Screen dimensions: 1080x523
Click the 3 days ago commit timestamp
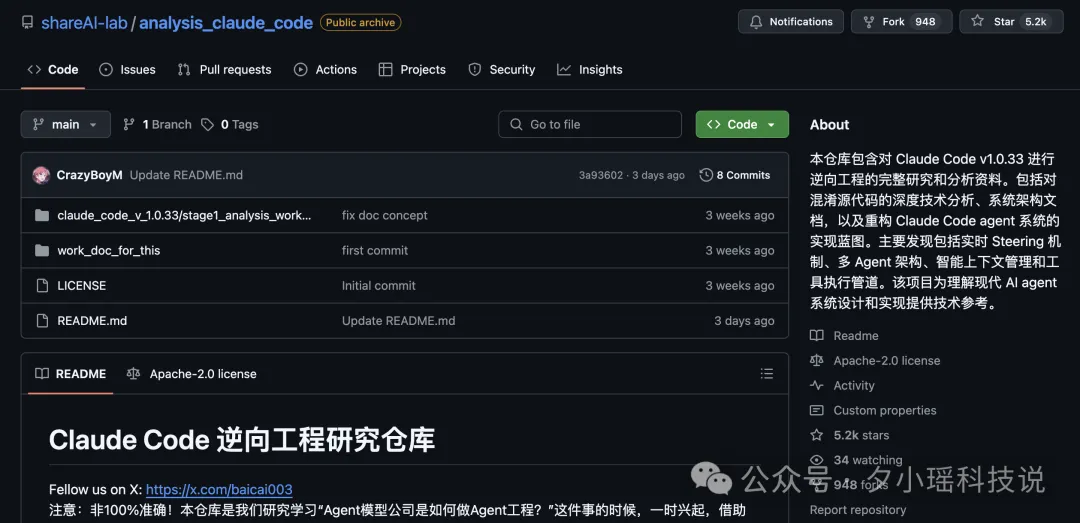click(658, 176)
